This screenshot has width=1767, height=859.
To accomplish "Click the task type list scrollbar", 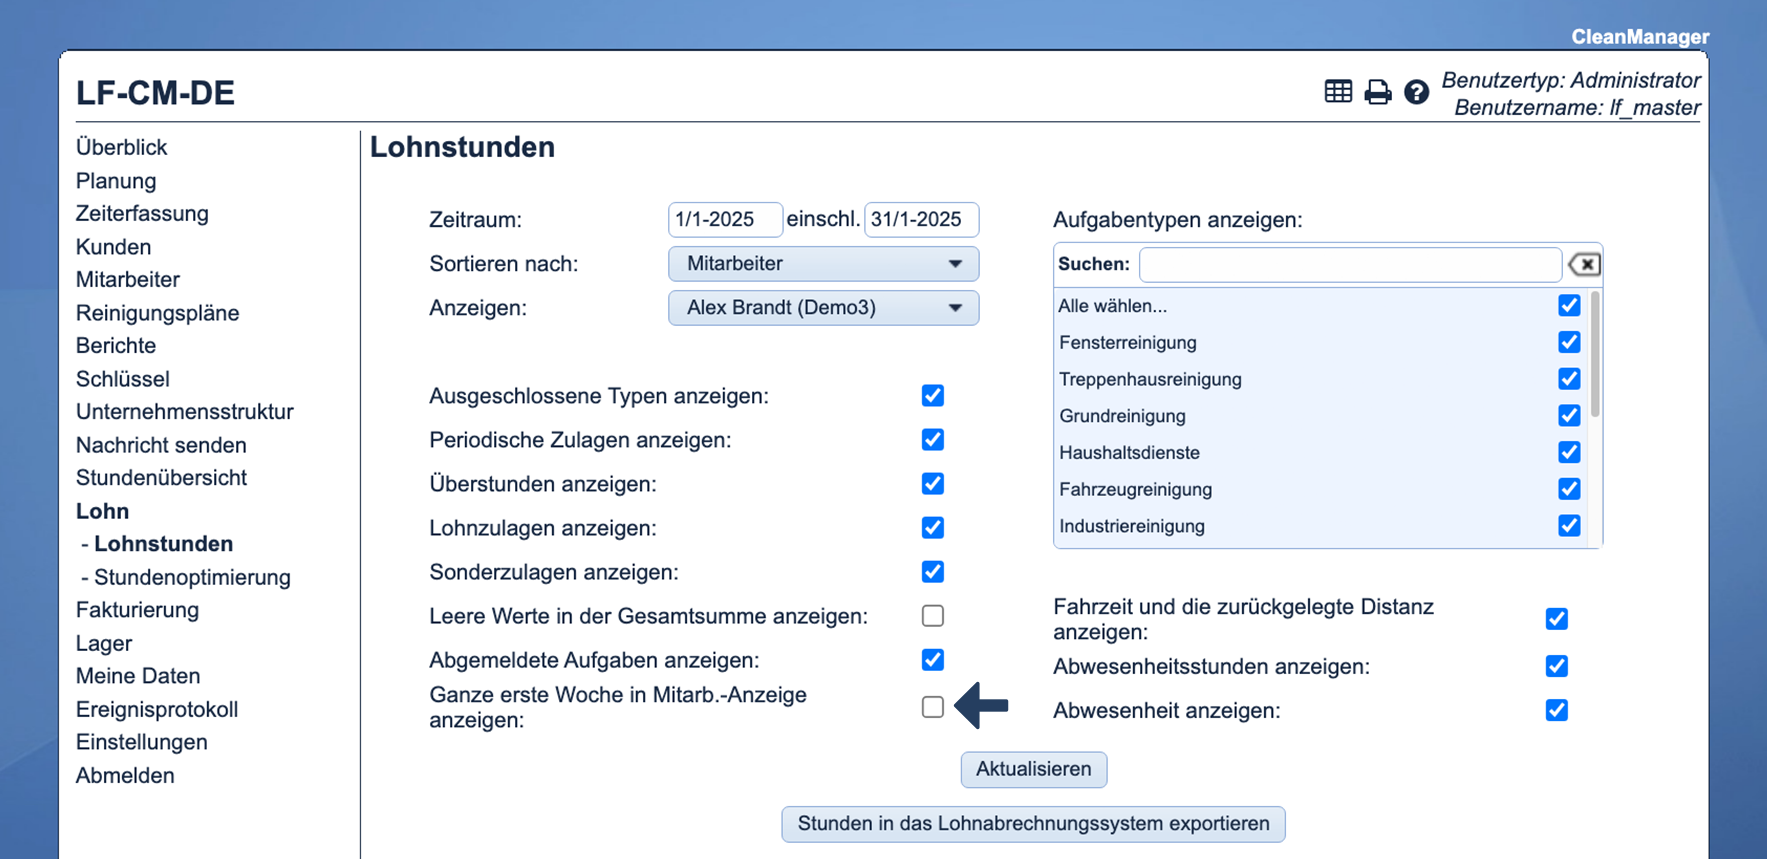I will (x=1594, y=356).
